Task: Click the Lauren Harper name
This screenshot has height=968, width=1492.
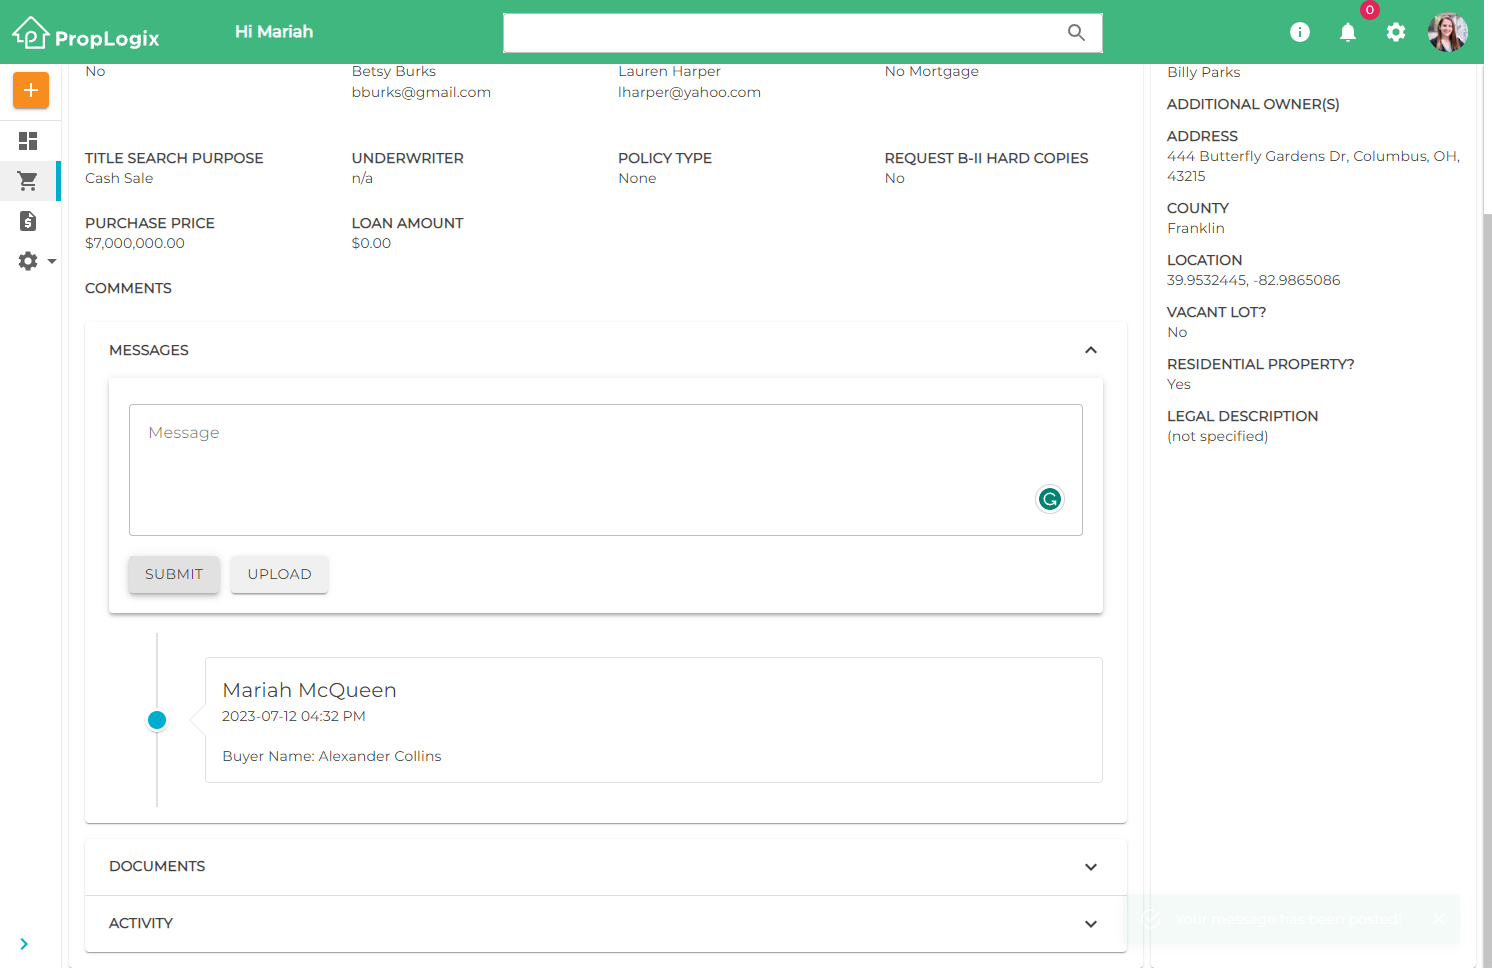Action: [669, 71]
